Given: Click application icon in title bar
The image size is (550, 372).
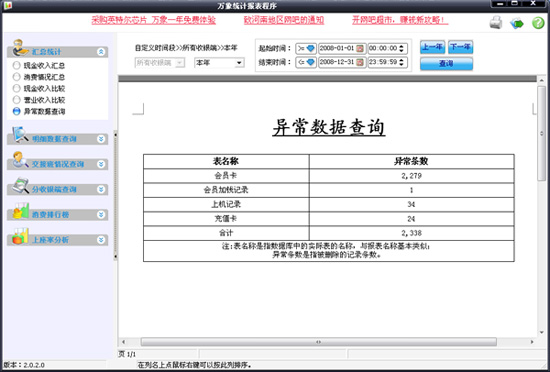Looking at the screenshot, I should pyautogui.click(x=7, y=5).
